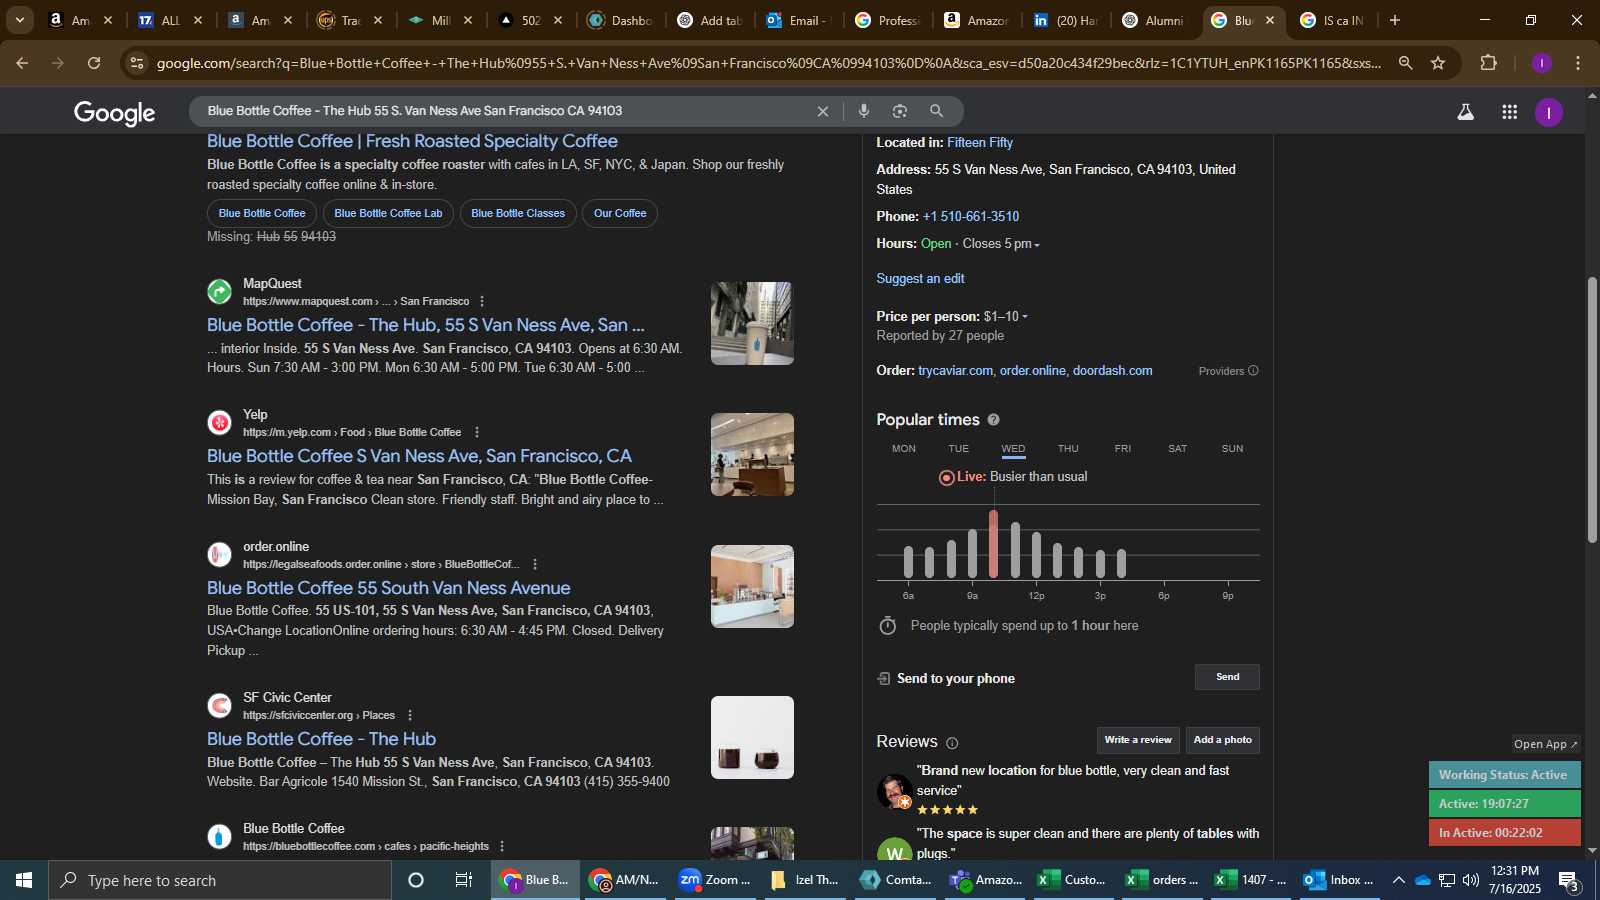Screen dimensions: 1600x900
Task: Bookmark this page with the star icon
Action: click(x=1438, y=63)
